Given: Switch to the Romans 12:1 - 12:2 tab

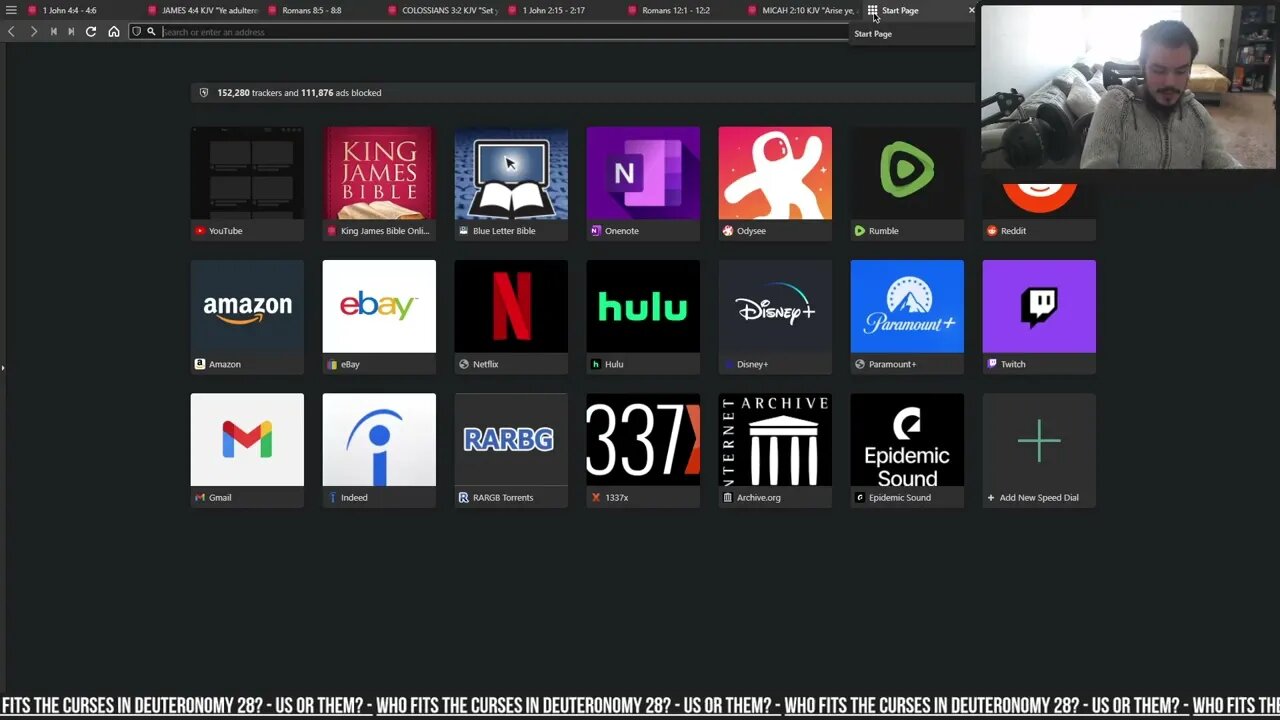Looking at the screenshot, I should (675, 10).
